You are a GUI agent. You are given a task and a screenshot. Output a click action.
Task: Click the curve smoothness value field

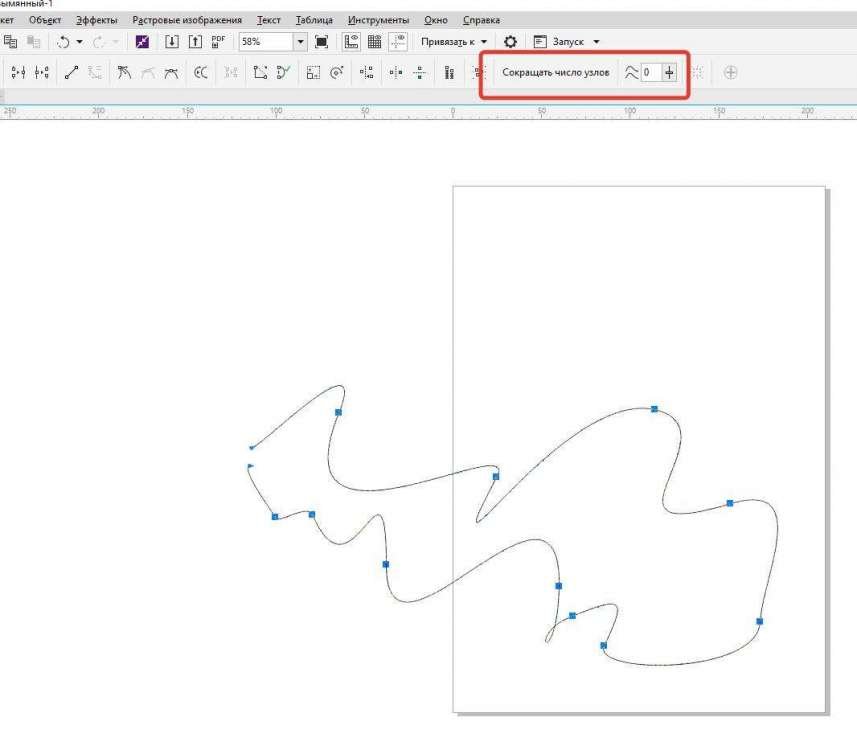tap(650, 72)
